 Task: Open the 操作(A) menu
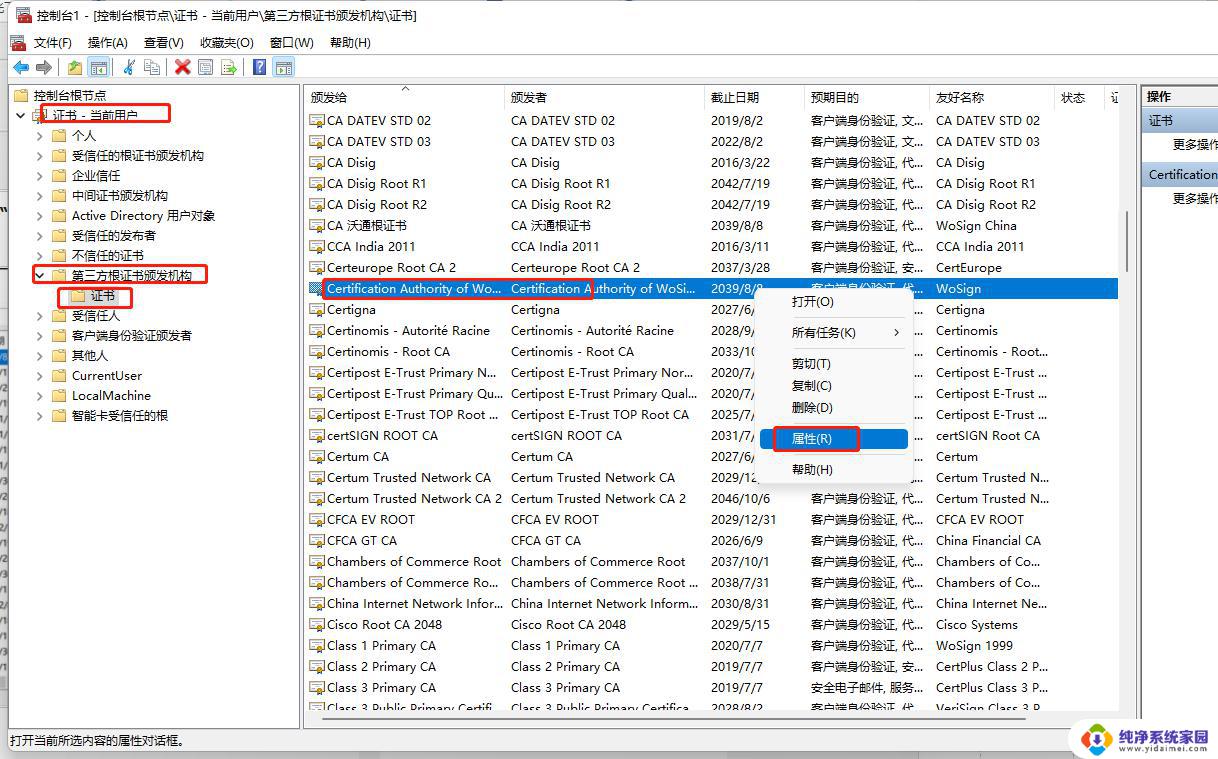(x=108, y=42)
